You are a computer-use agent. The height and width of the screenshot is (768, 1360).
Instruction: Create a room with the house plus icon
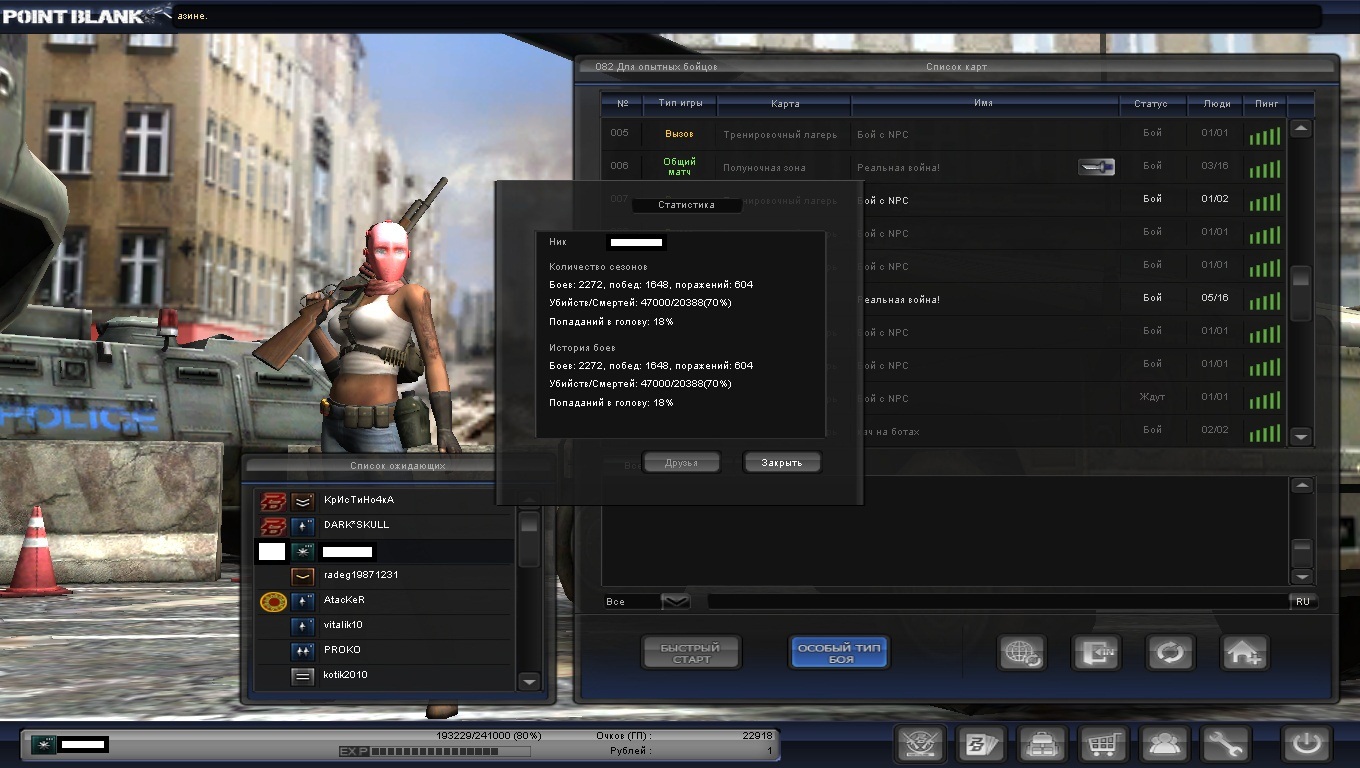[x=1245, y=653]
